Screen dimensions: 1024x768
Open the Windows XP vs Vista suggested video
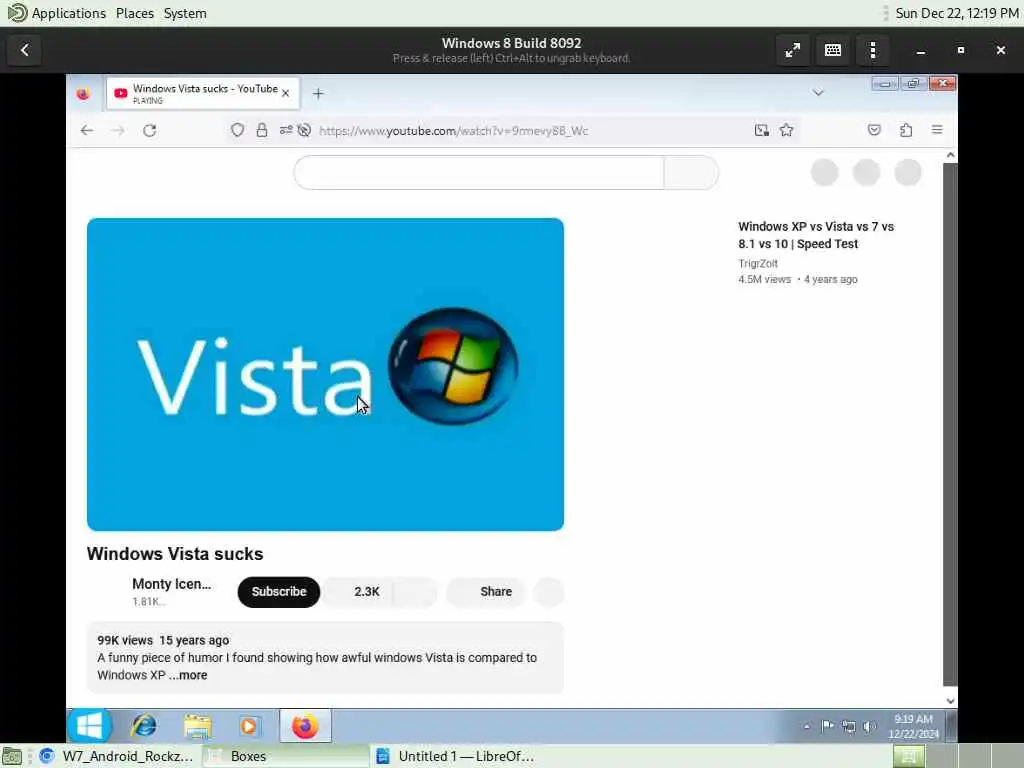click(x=816, y=235)
